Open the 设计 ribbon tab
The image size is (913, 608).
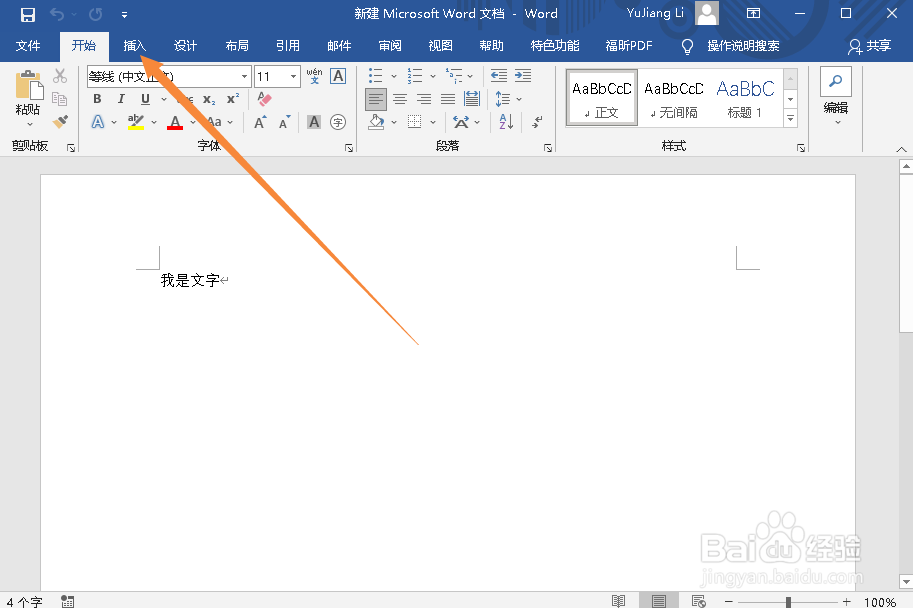(185, 45)
